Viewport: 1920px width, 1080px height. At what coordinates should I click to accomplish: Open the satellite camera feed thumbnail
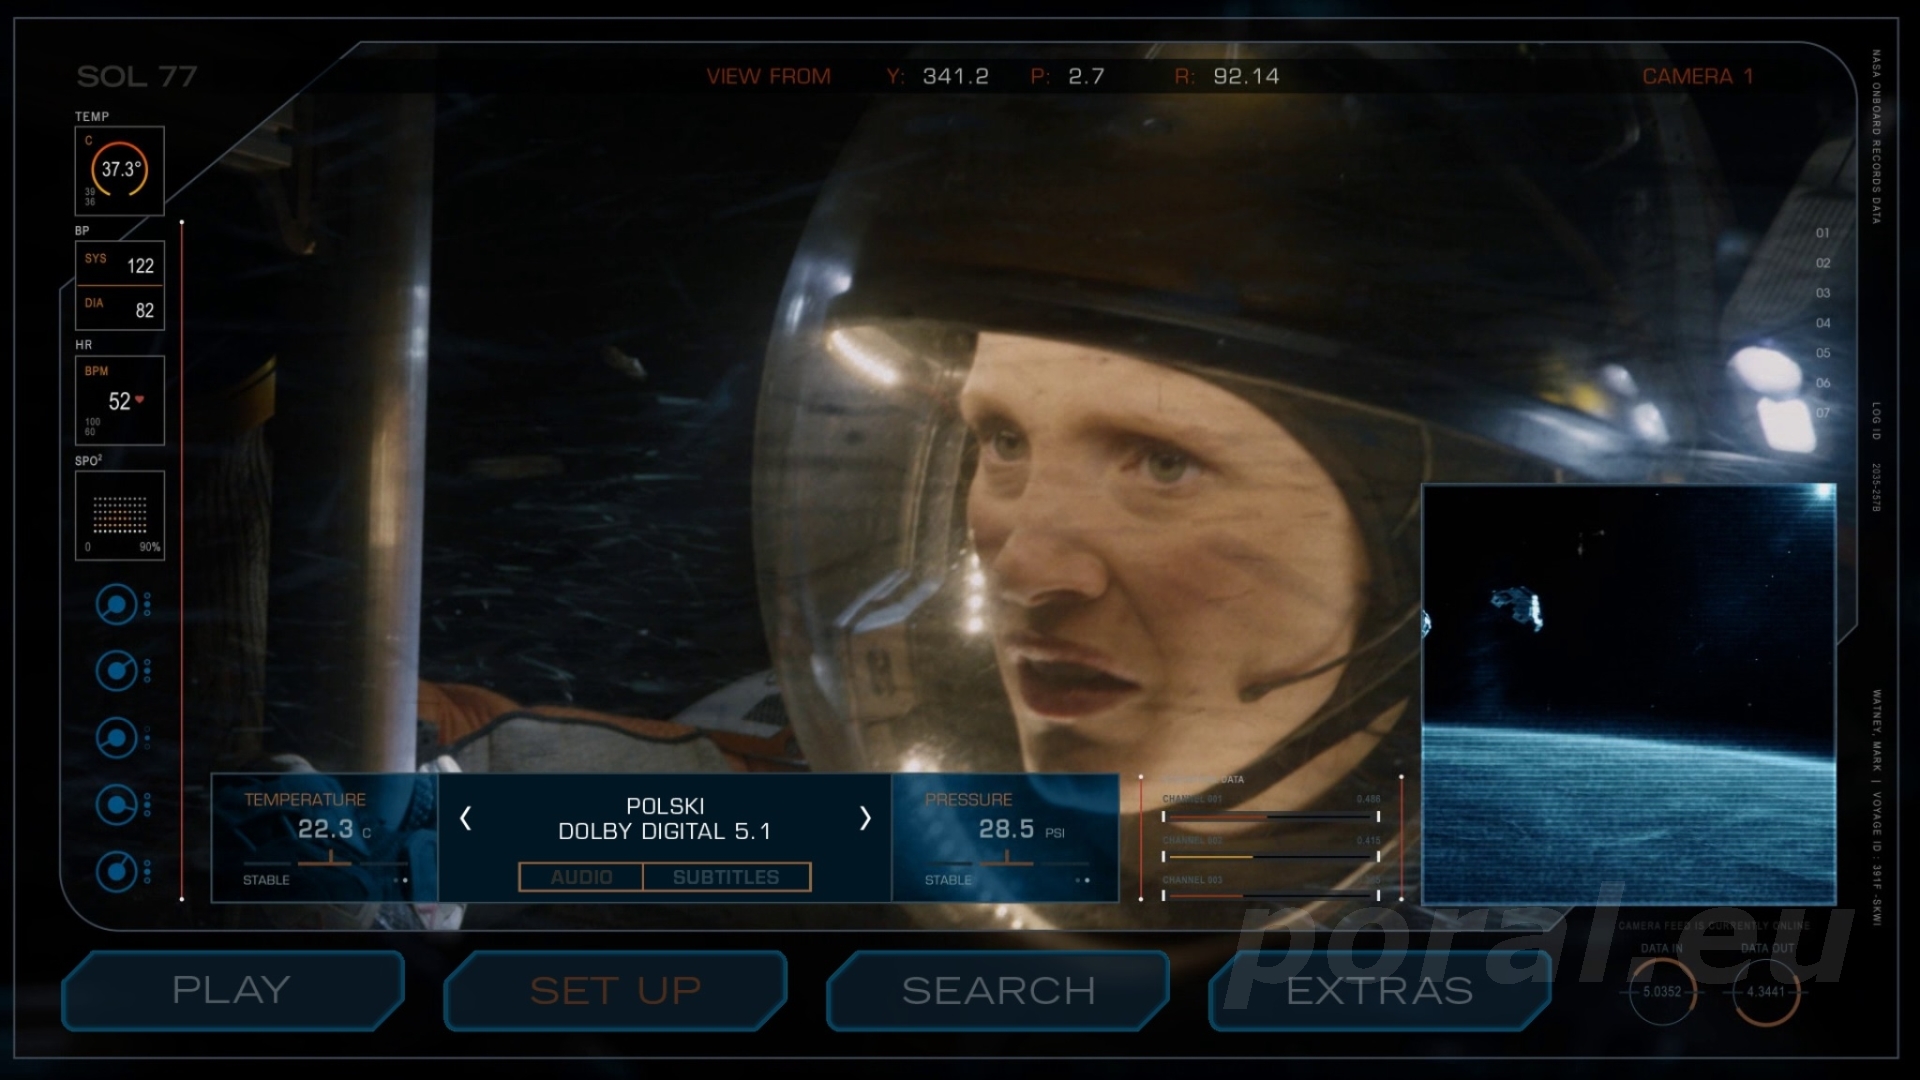point(1629,695)
